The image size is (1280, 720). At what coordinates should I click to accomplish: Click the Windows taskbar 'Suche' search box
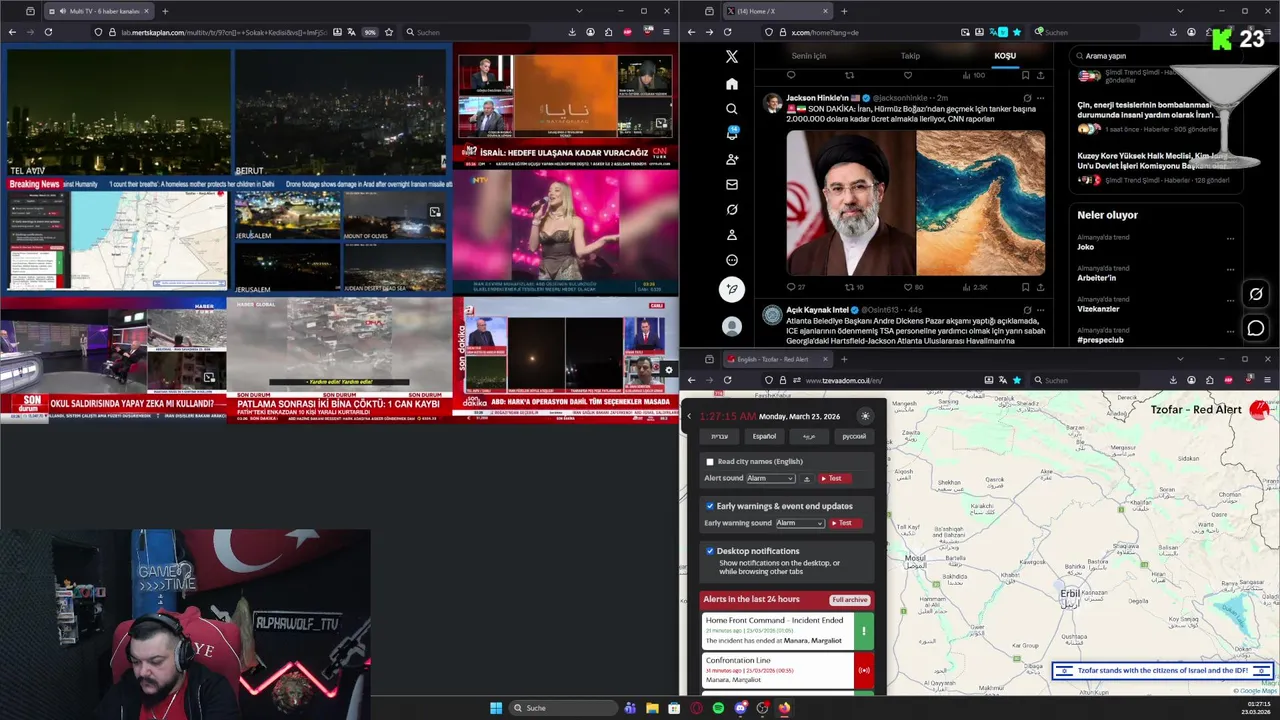[563, 708]
